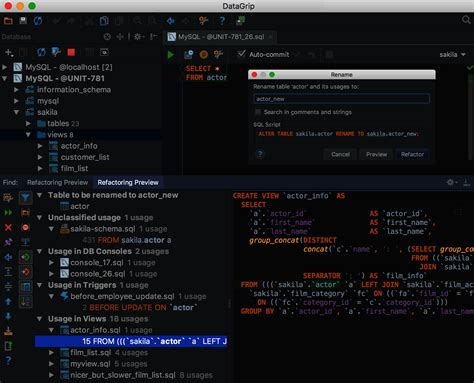This screenshot has width=474, height=383.
Task: Click the Explain plan icon in the editor toolbar
Action: (x=189, y=54)
